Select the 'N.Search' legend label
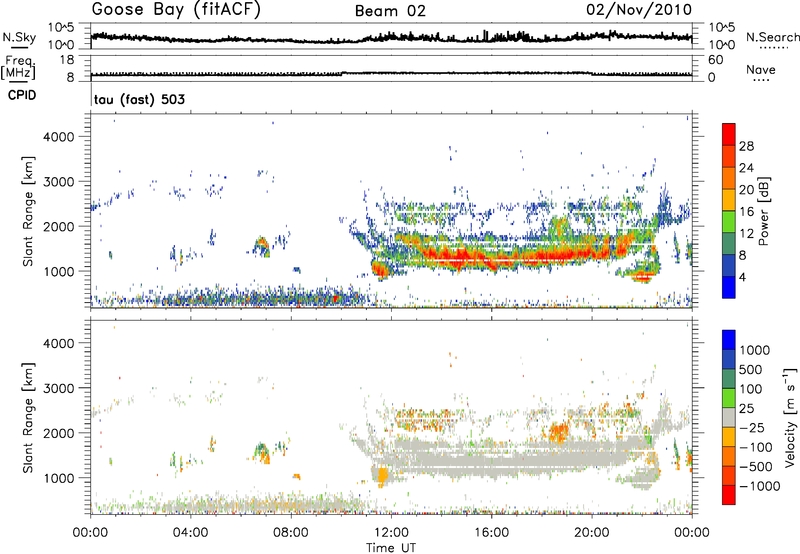 point(772,37)
